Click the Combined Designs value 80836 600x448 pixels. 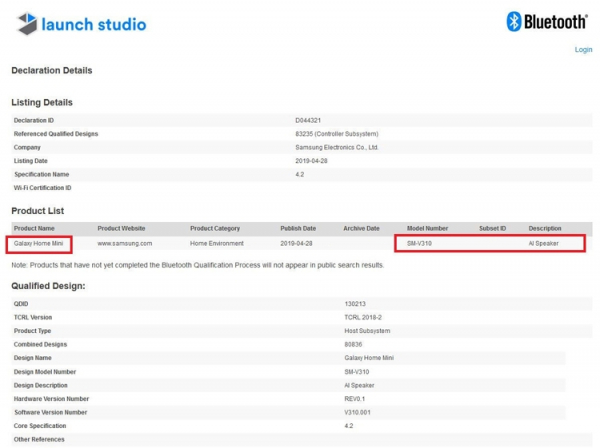353,343
